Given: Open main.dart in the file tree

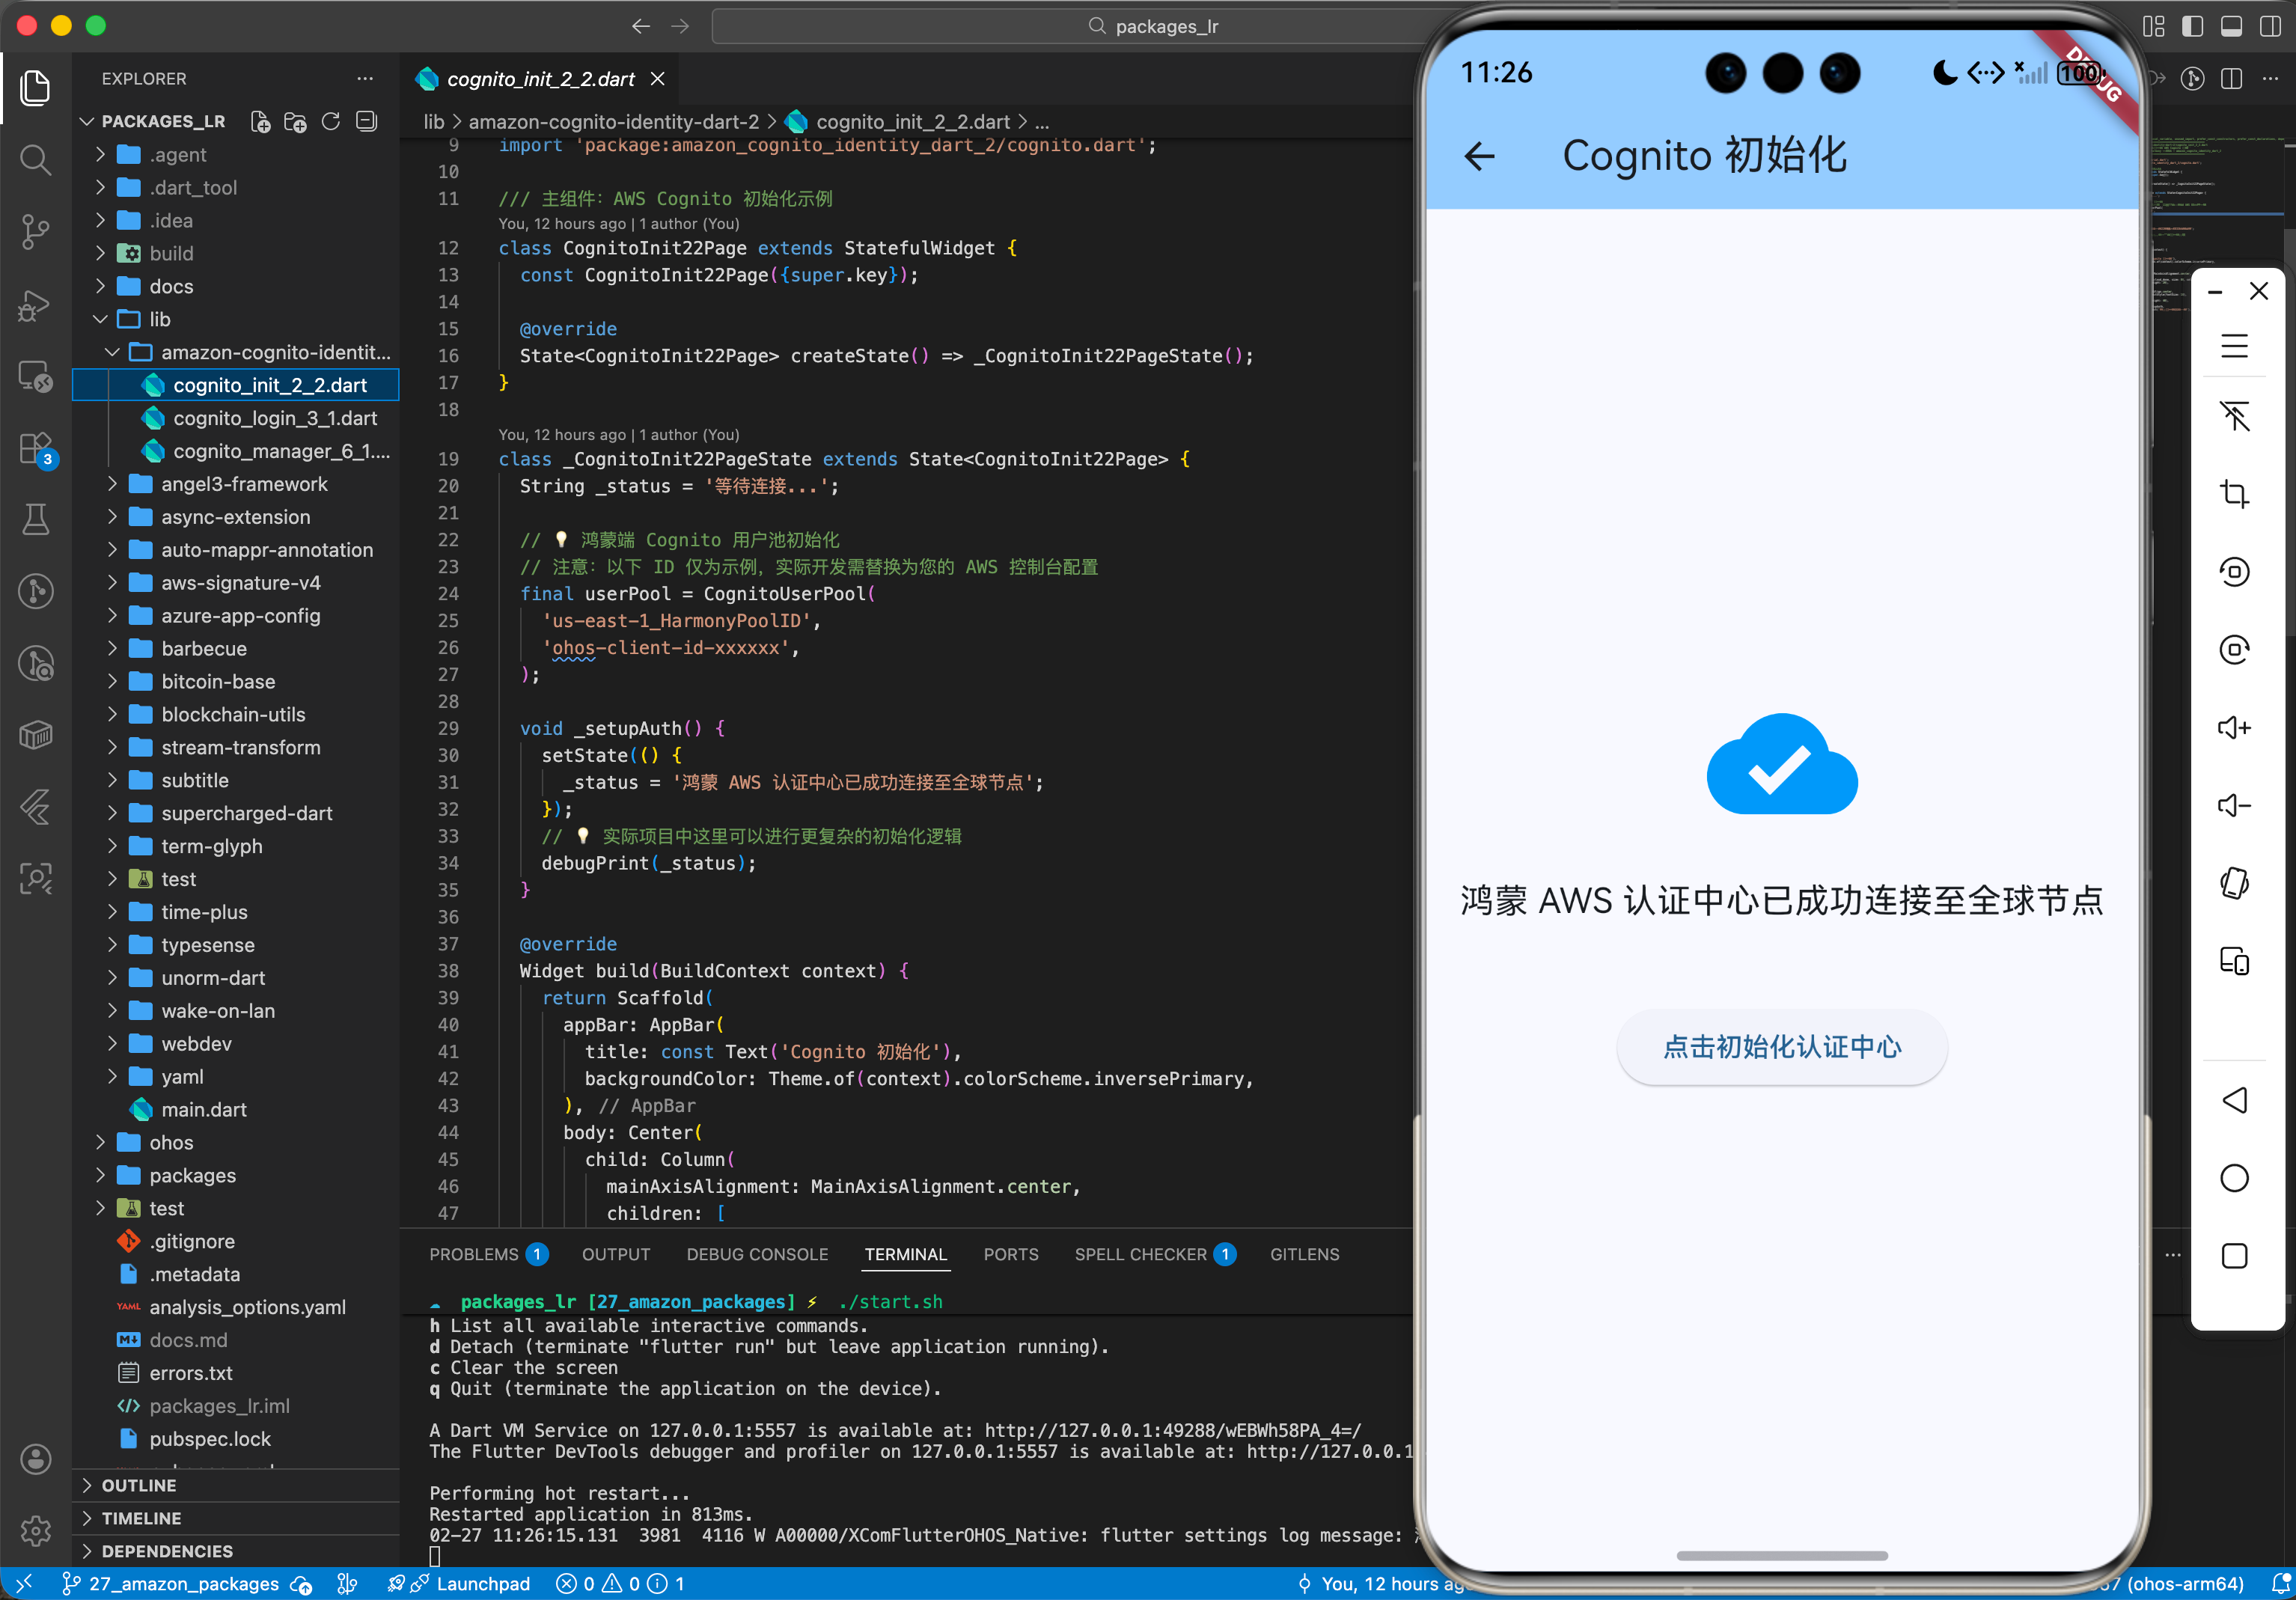Looking at the screenshot, I should coord(204,1110).
